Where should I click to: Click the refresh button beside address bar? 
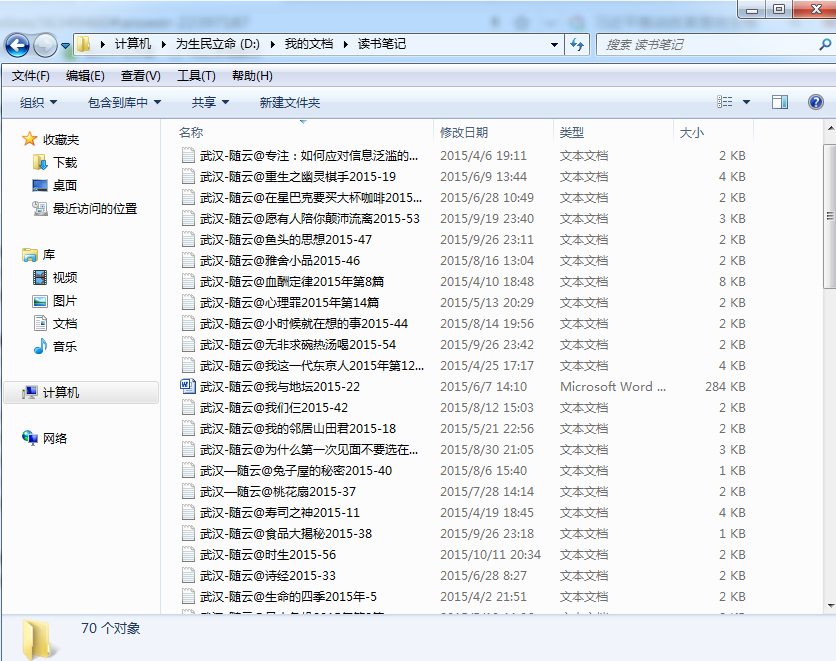577,45
